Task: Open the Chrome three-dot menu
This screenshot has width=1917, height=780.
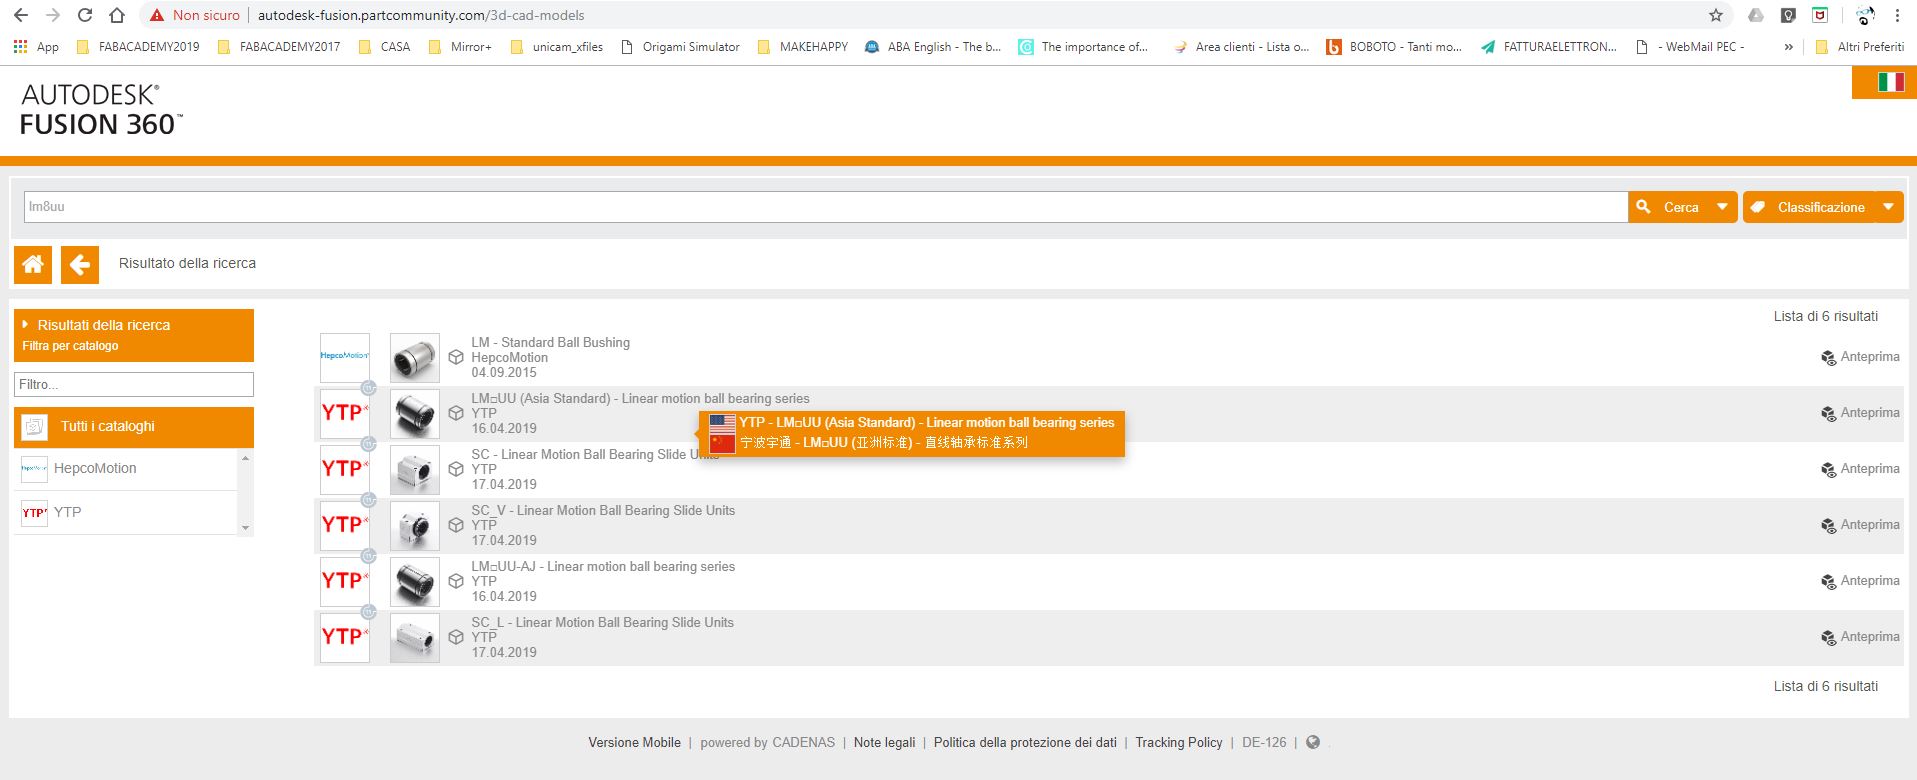Action: tap(1897, 15)
